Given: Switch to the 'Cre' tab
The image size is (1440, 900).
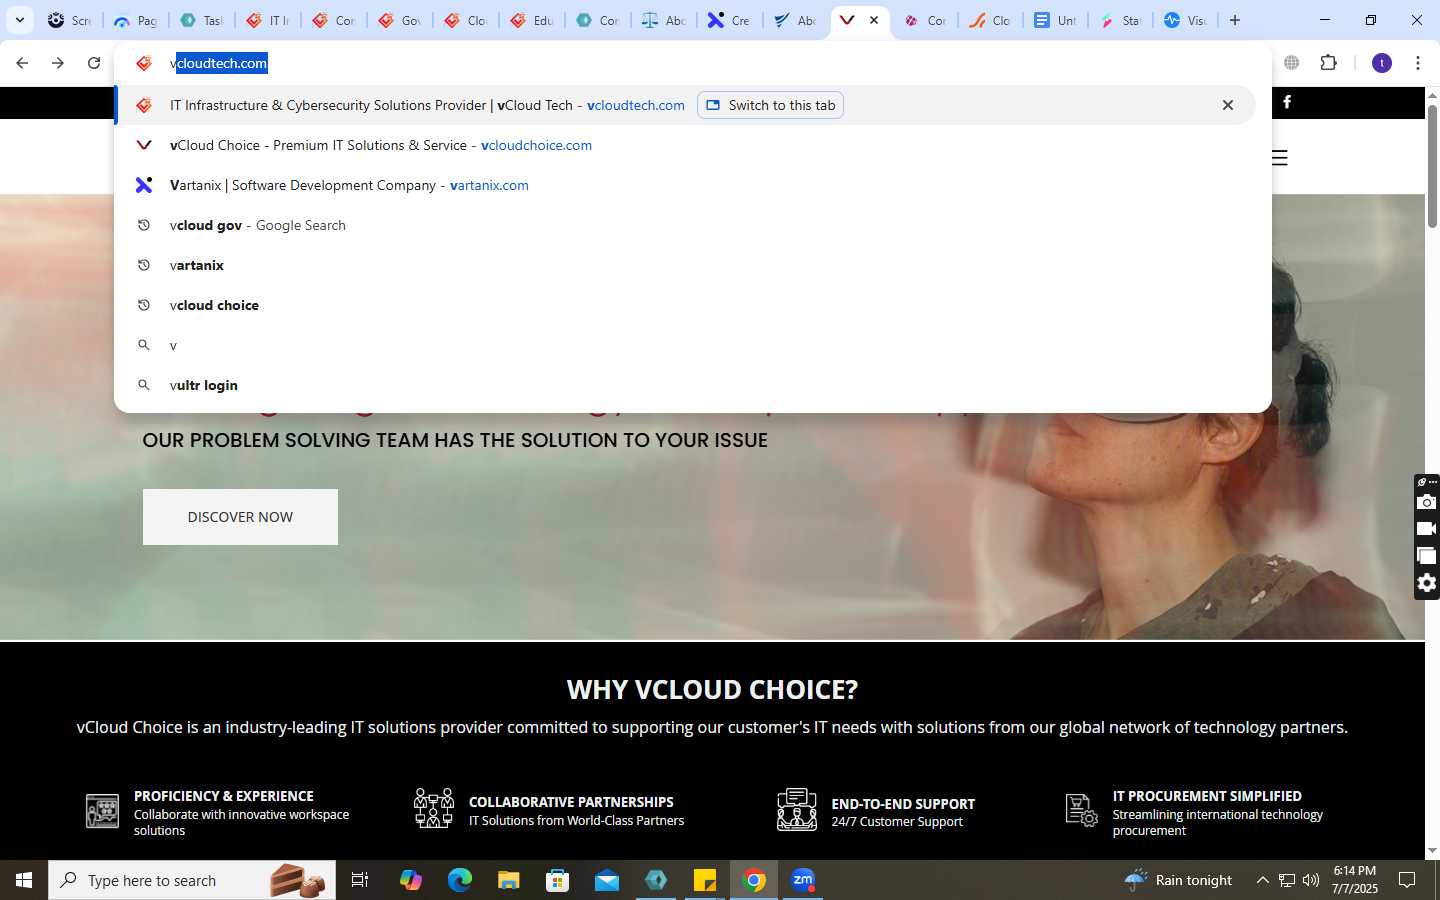Looking at the screenshot, I should point(729,20).
